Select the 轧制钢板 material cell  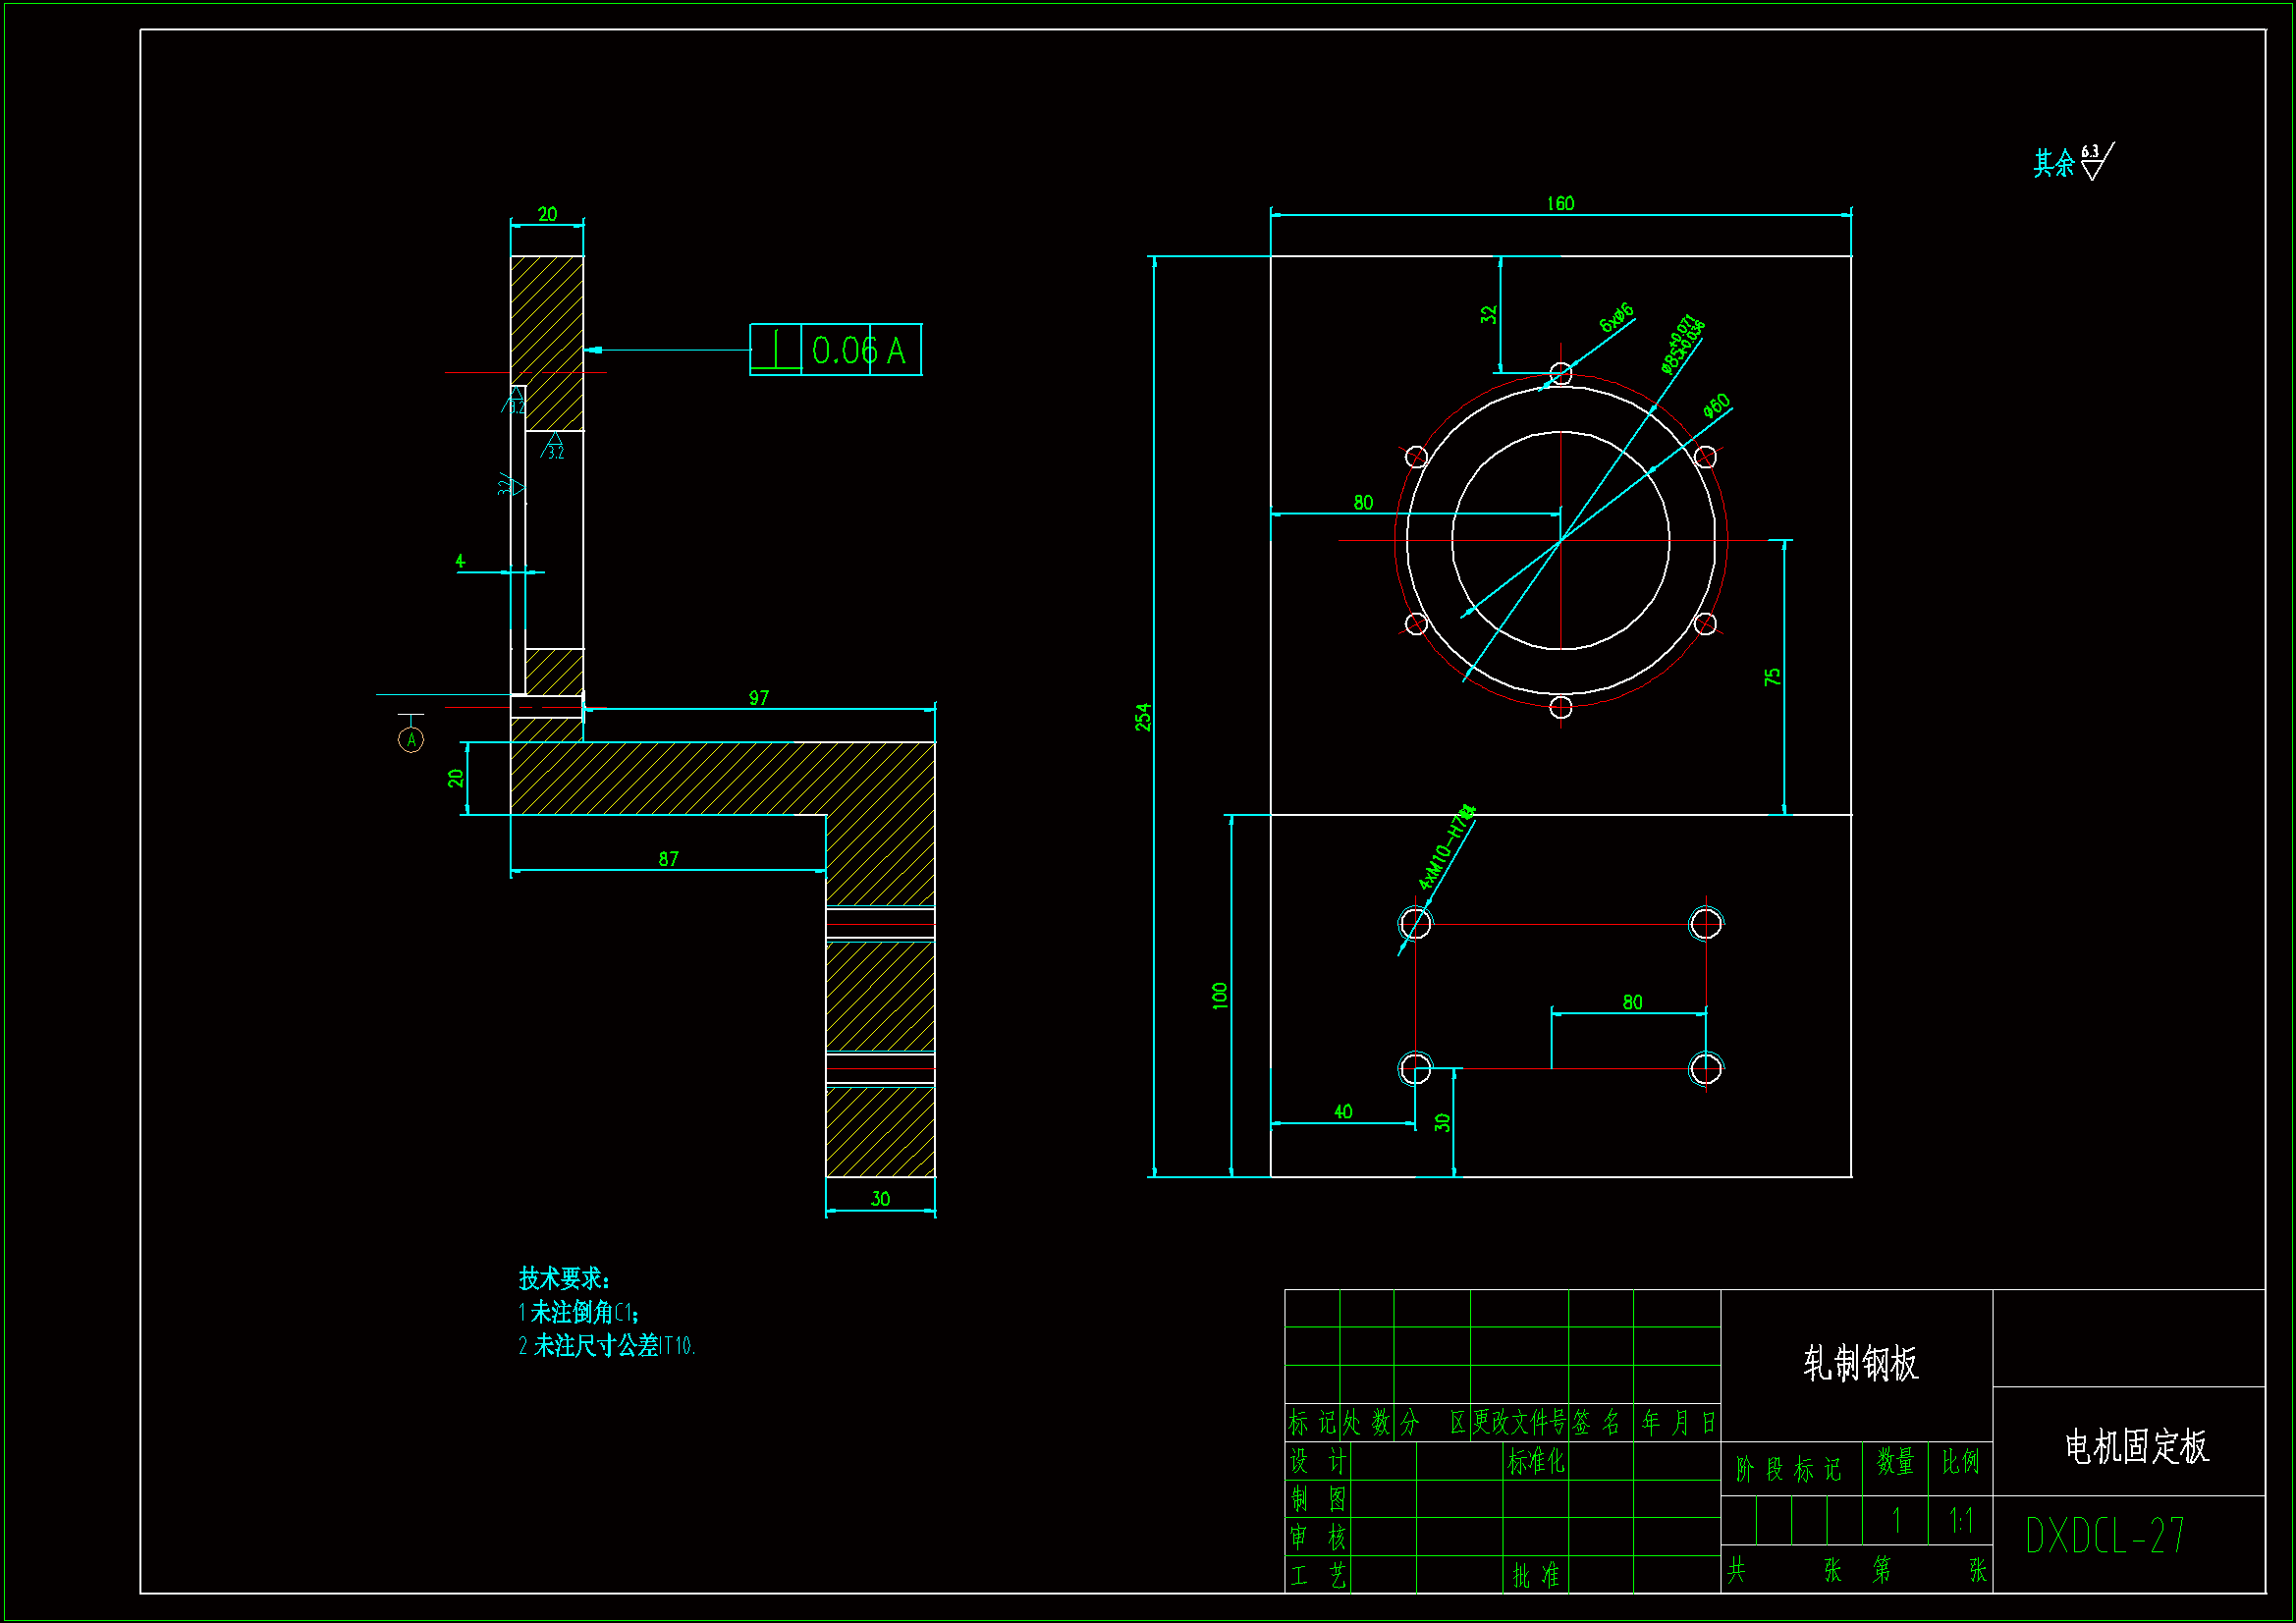point(1860,1364)
